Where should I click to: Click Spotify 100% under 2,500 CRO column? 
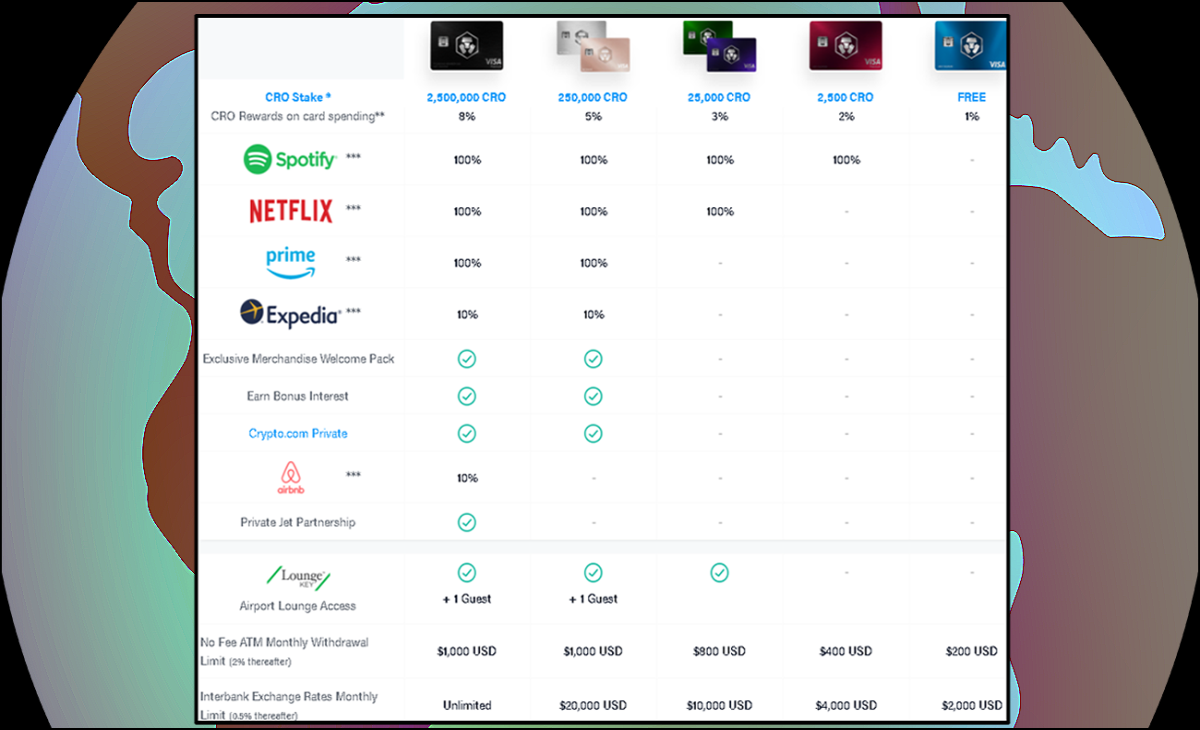pyautogui.click(x=846, y=160)
